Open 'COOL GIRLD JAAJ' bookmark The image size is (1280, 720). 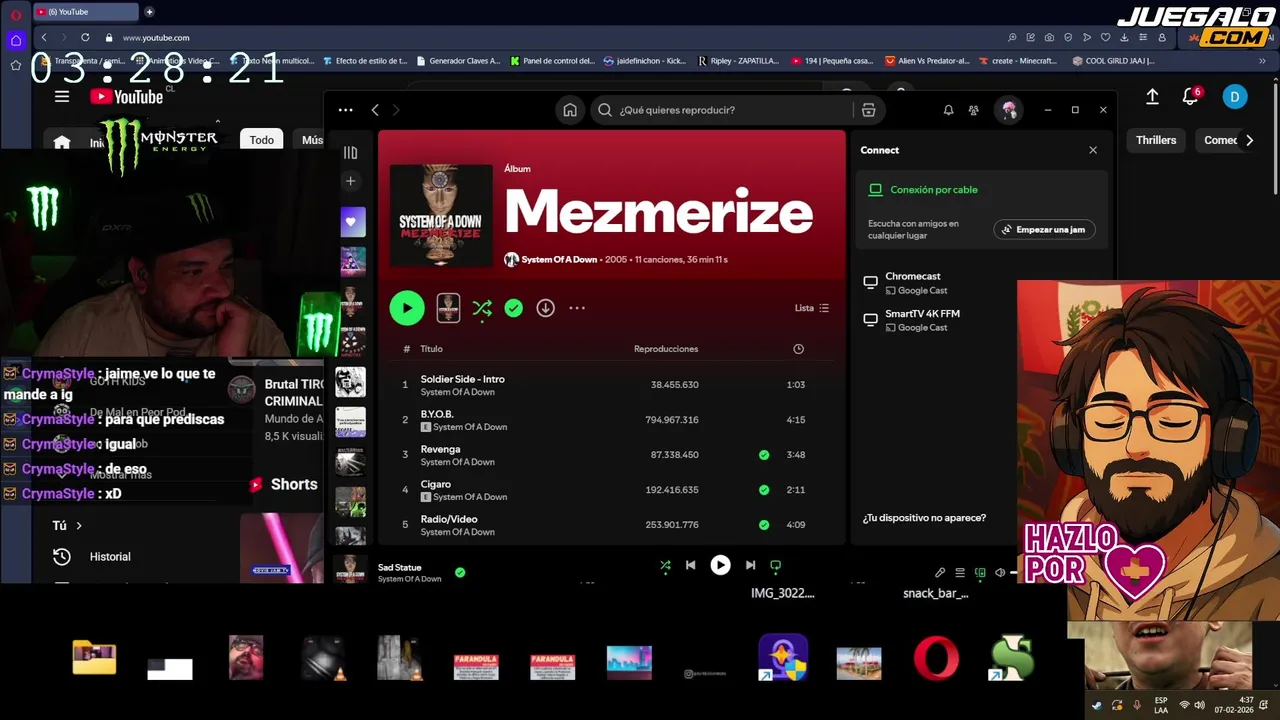[1113, 61]
